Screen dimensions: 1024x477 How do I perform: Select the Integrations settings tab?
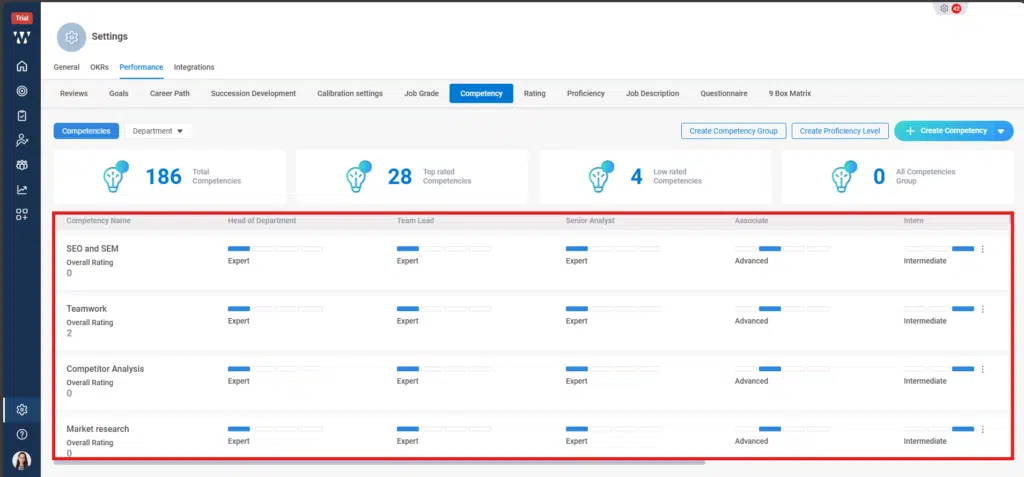tap(194, 67)
